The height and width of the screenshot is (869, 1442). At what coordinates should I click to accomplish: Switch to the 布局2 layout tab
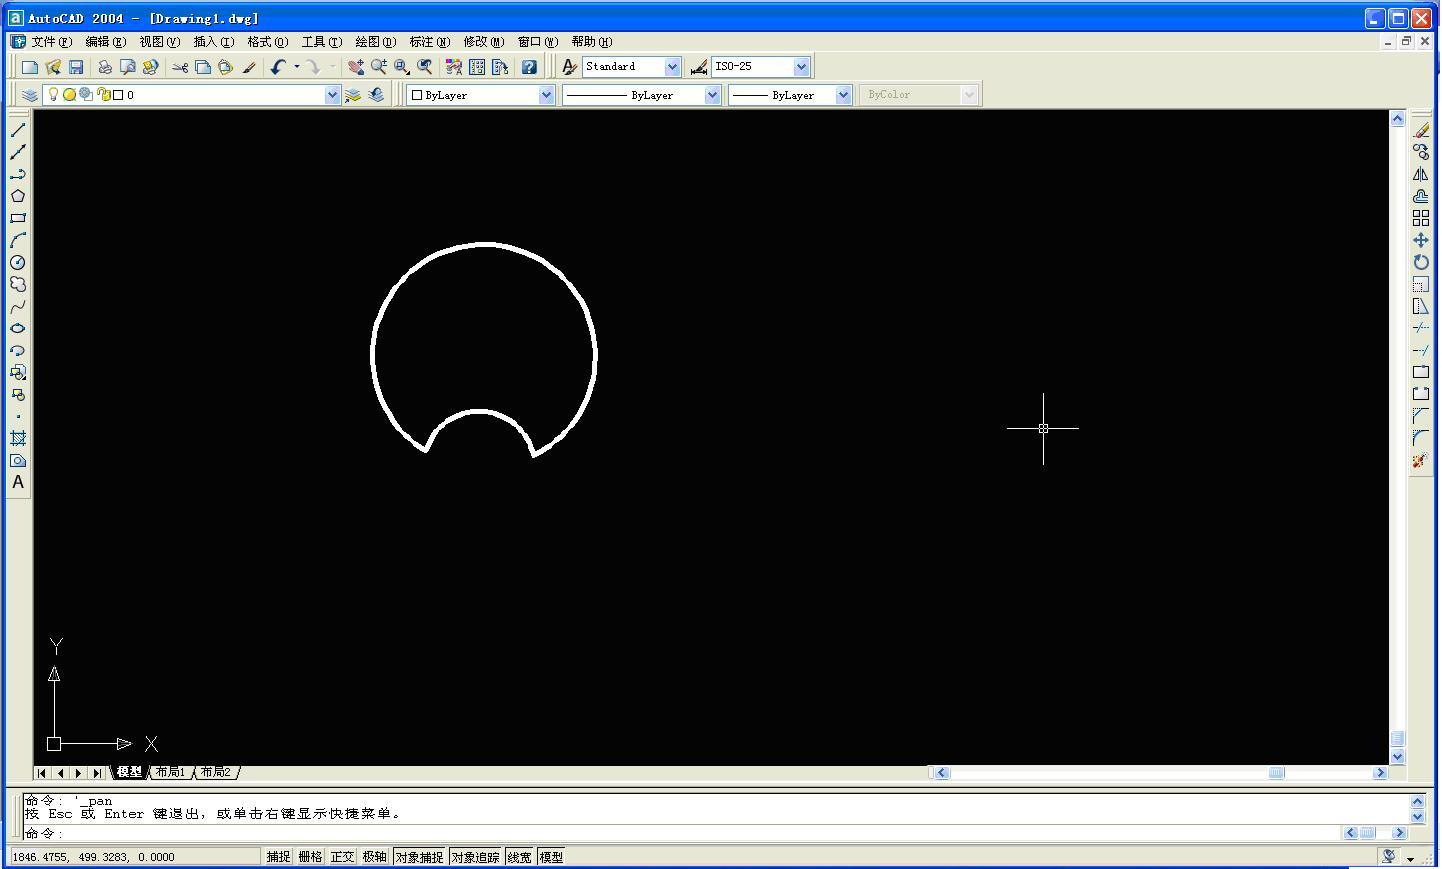pyautogui.click(x=215, y=772)
